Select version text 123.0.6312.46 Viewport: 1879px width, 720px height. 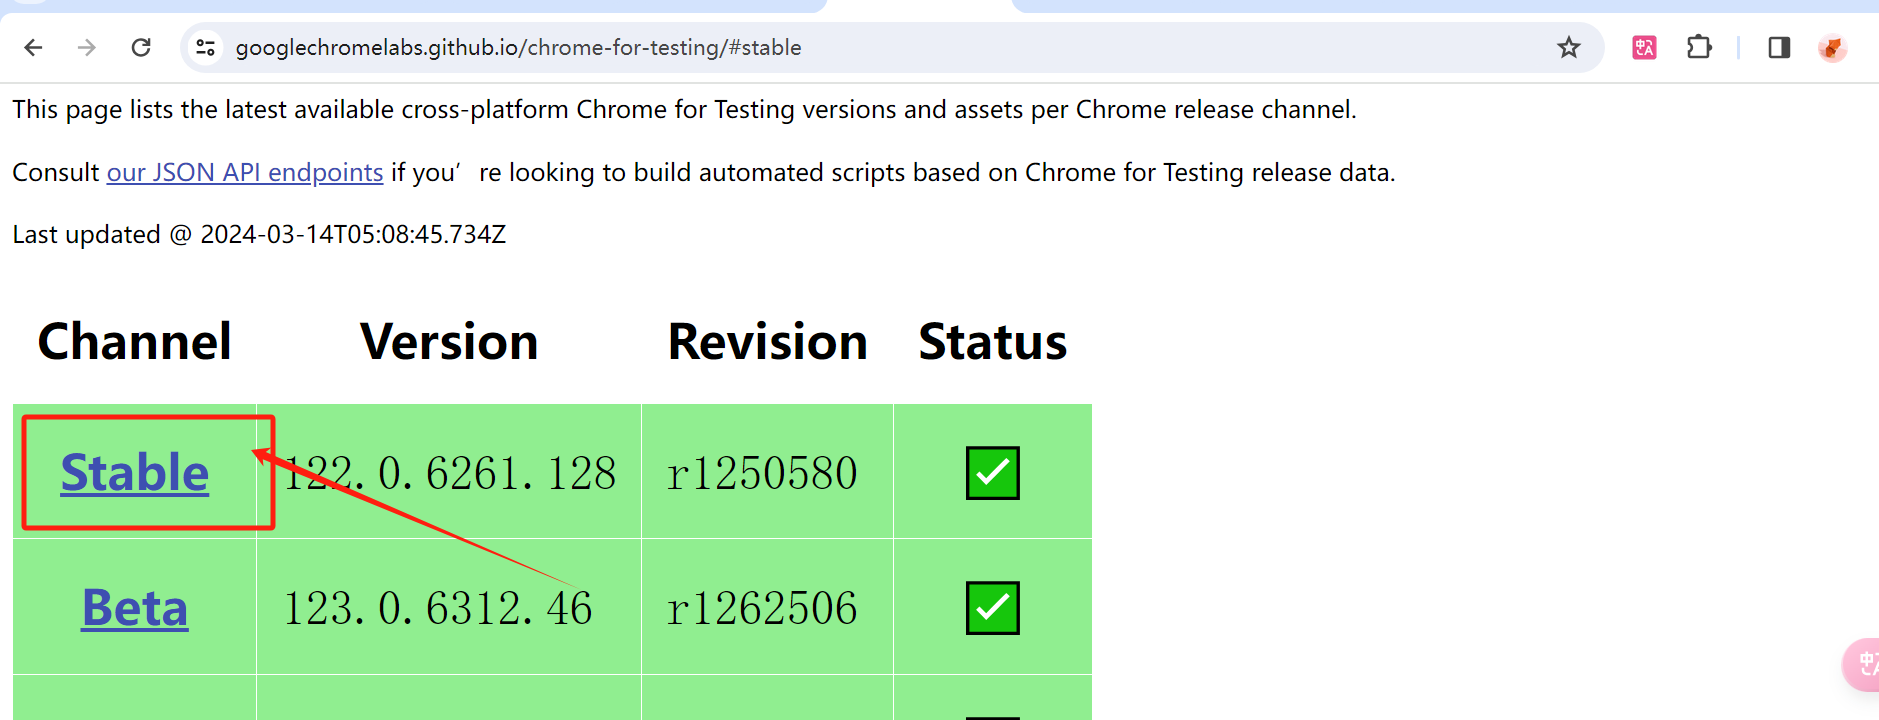coord(438,608)
